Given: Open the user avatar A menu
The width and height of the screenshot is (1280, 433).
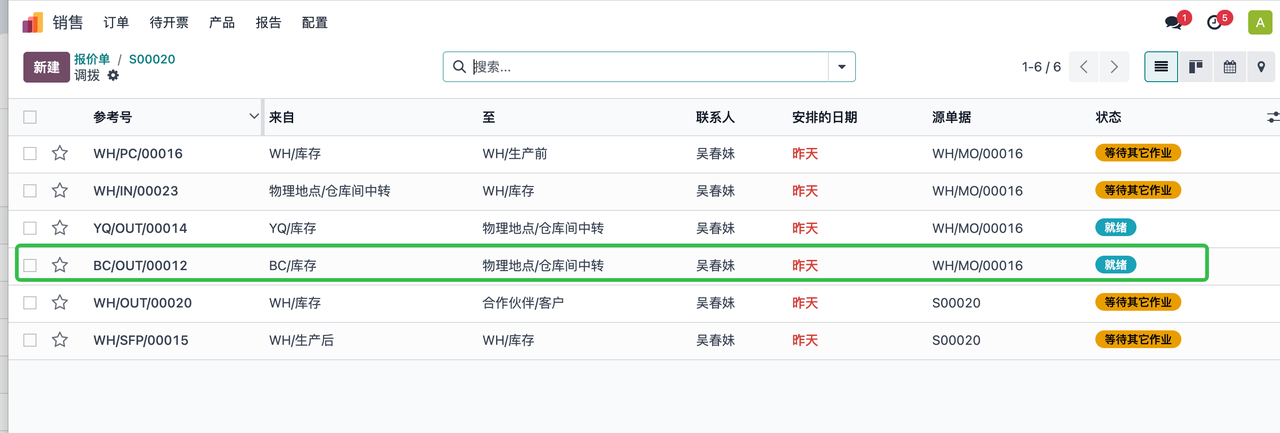Looking at the screenshot, I should (1258, 22).
